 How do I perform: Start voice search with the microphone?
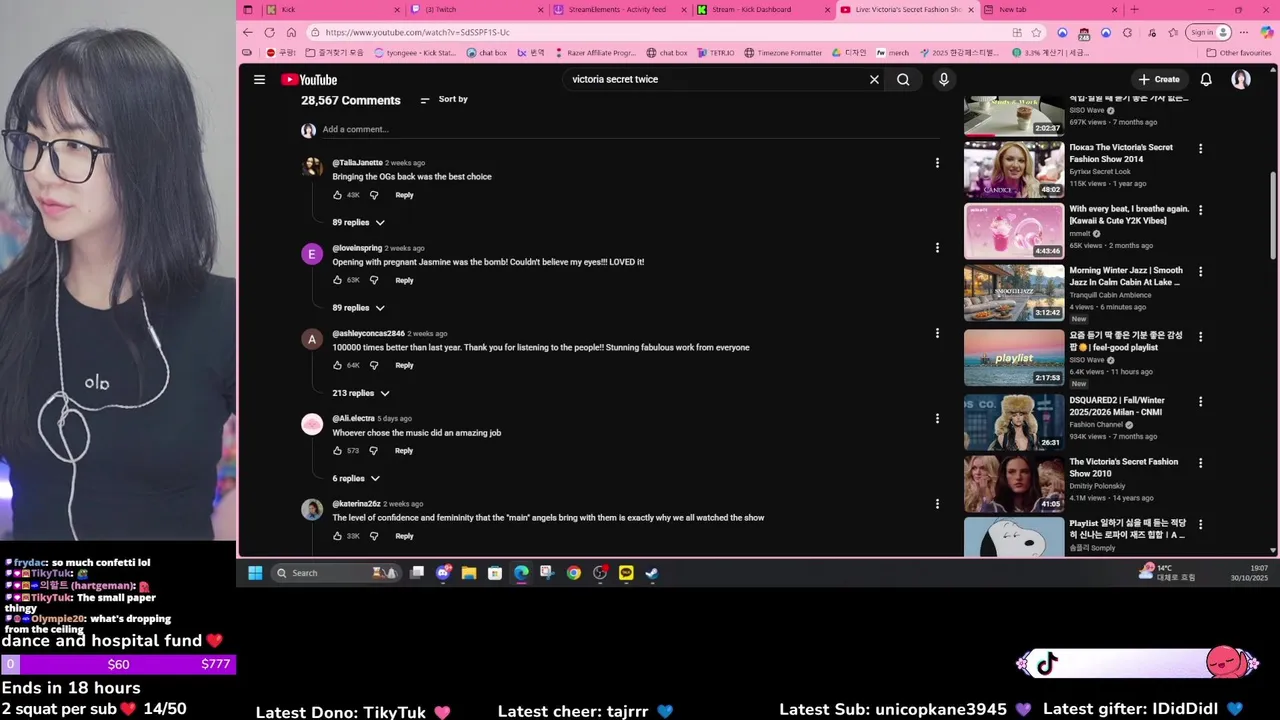click(943, 79)
